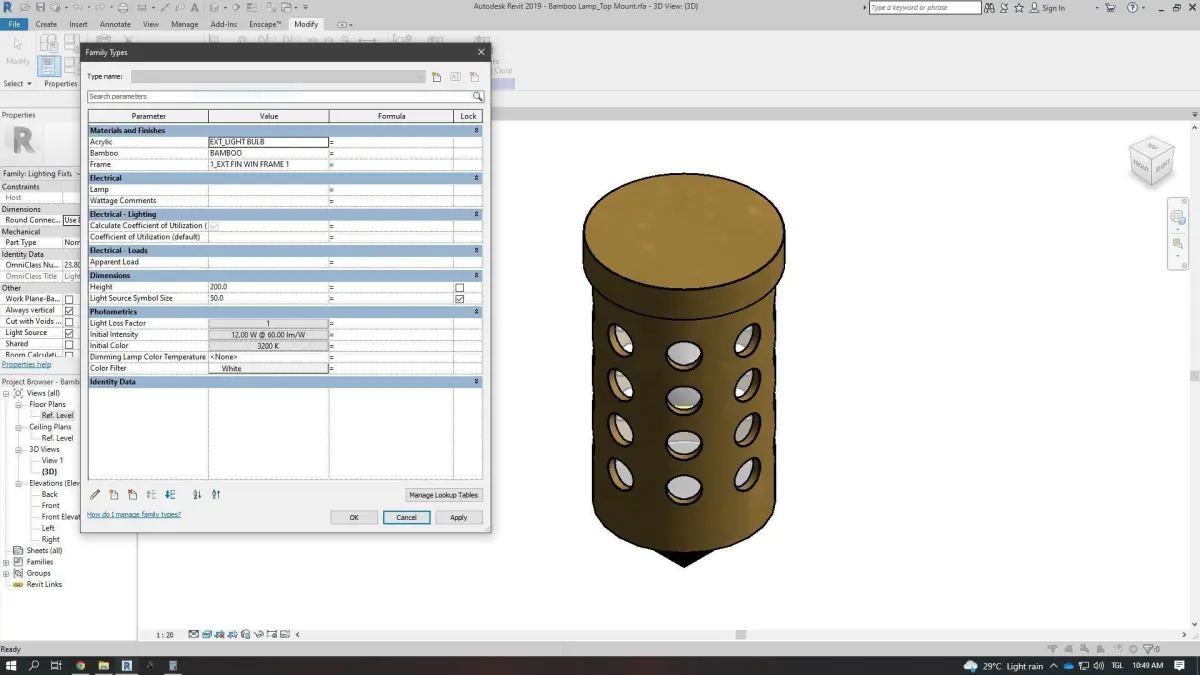Viewport: 1200px width, 675px height.
Task: Click the ViewCube in the 3D view
Action: [x=1151, y=161]
